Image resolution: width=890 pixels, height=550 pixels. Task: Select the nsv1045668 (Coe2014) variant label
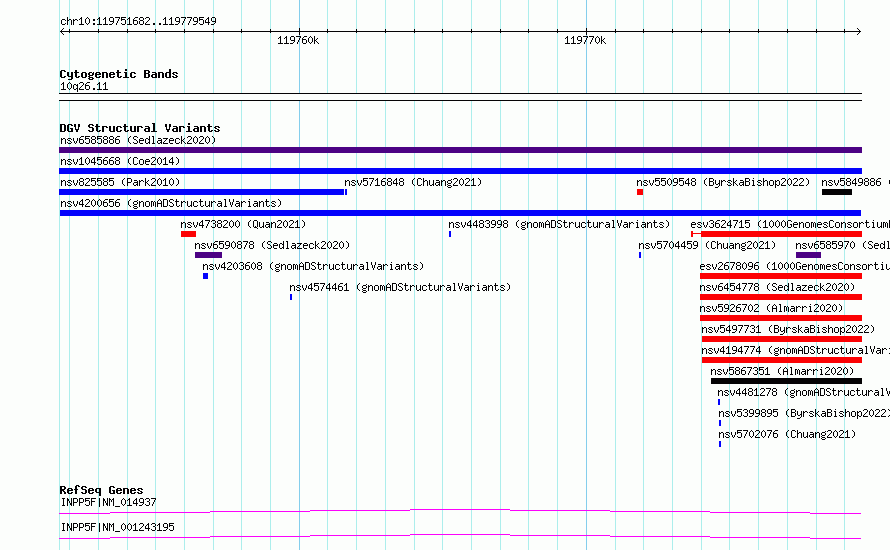120,161
